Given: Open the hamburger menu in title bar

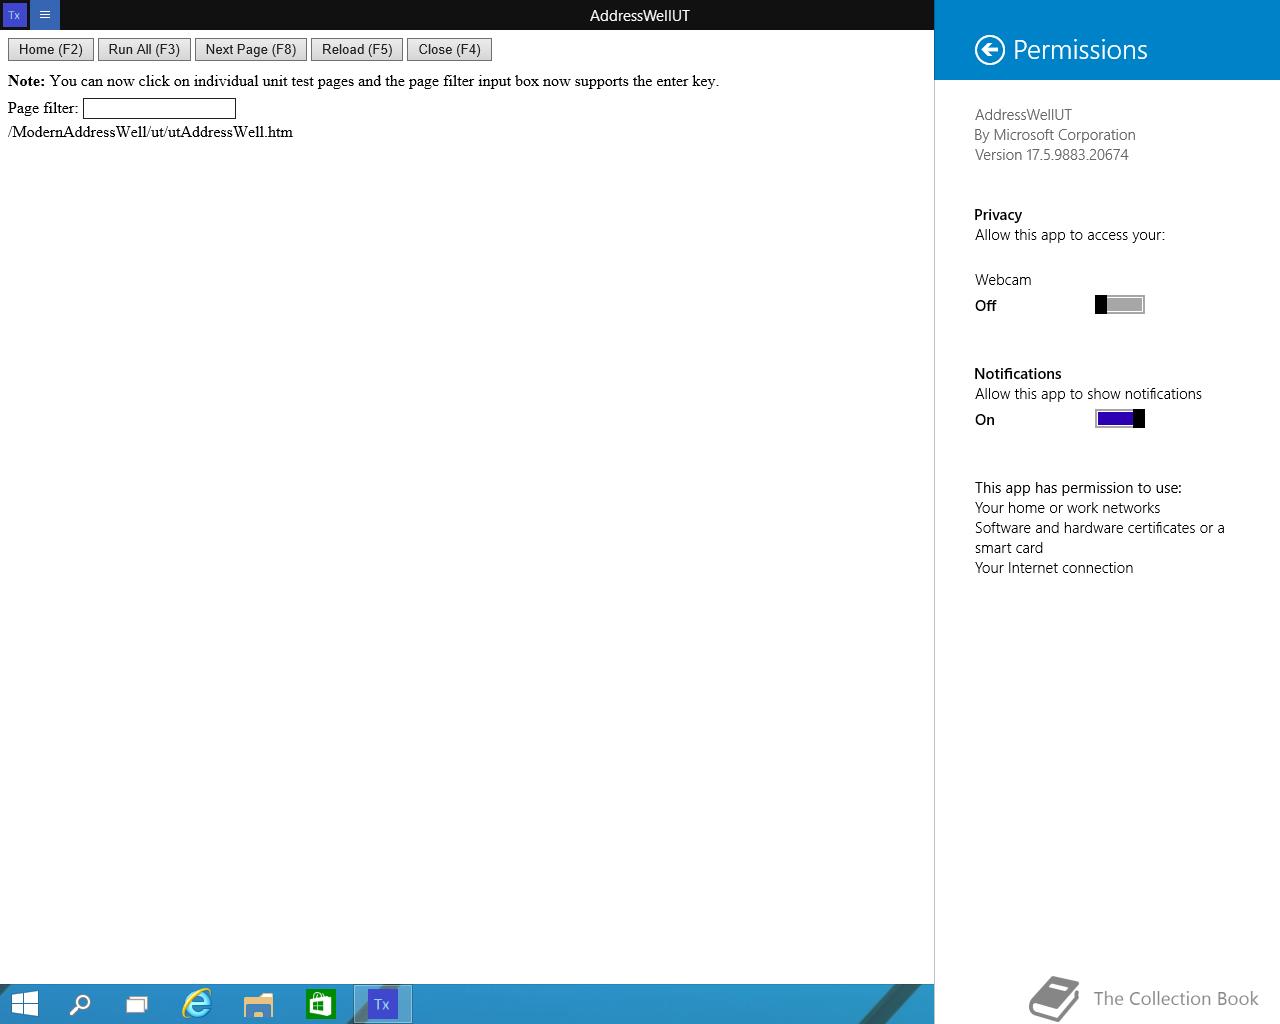Looking at the screenshot, I should pos(45,15).
